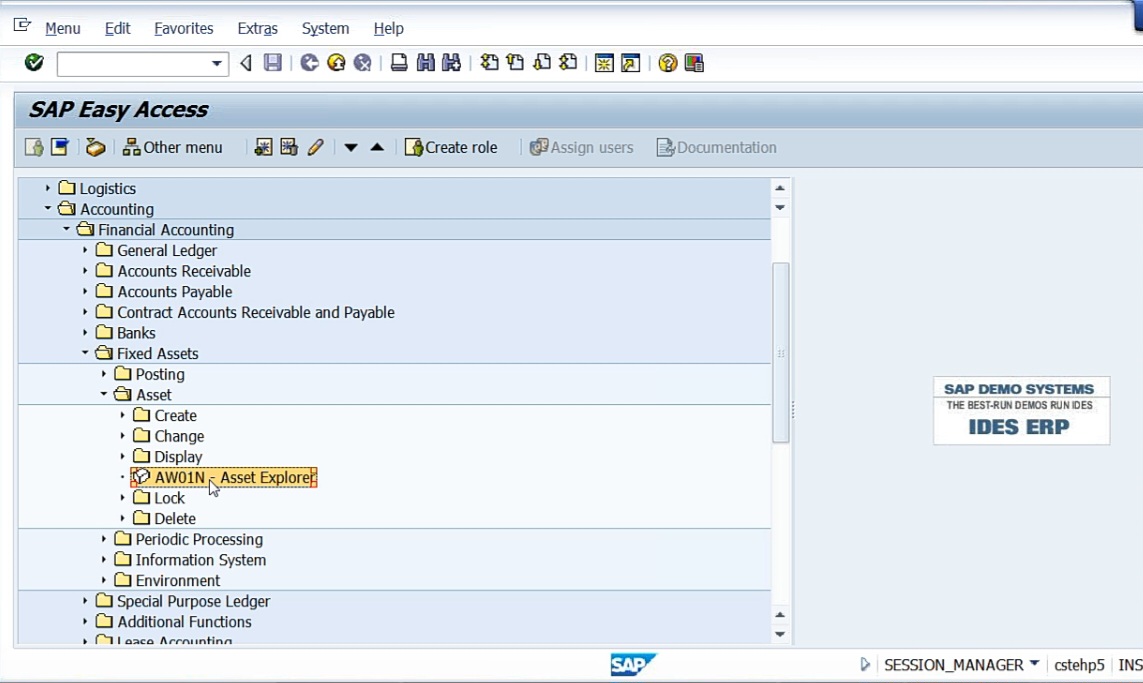Click the yellow Help question mark icon
The image size is (1143, 683).
coord(667,63)
